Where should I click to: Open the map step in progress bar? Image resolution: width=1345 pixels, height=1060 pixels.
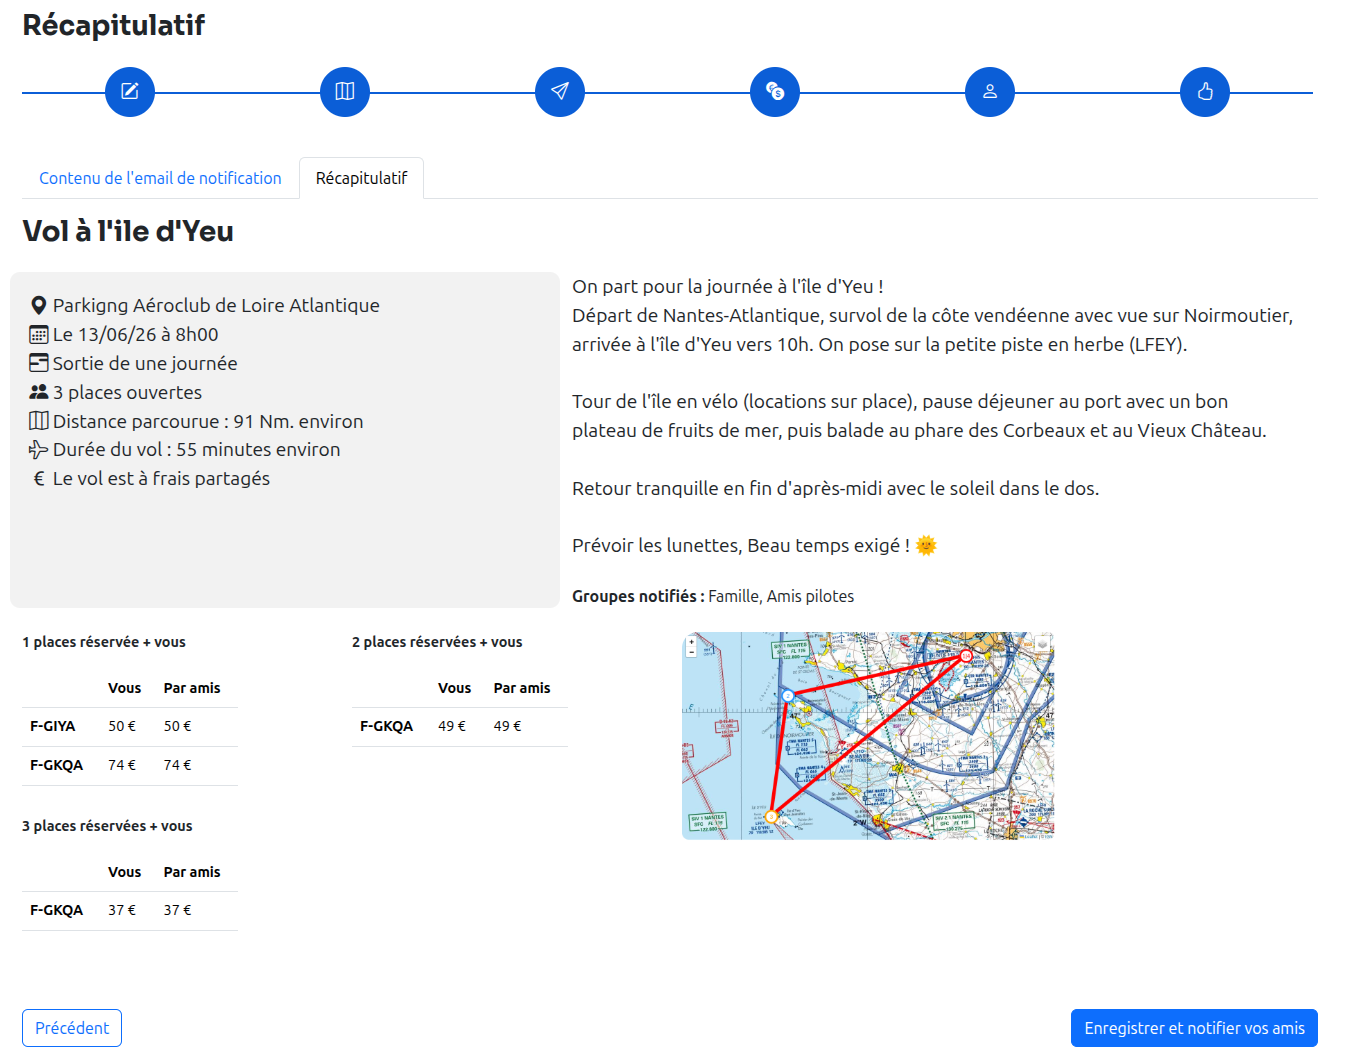point(345,92)
